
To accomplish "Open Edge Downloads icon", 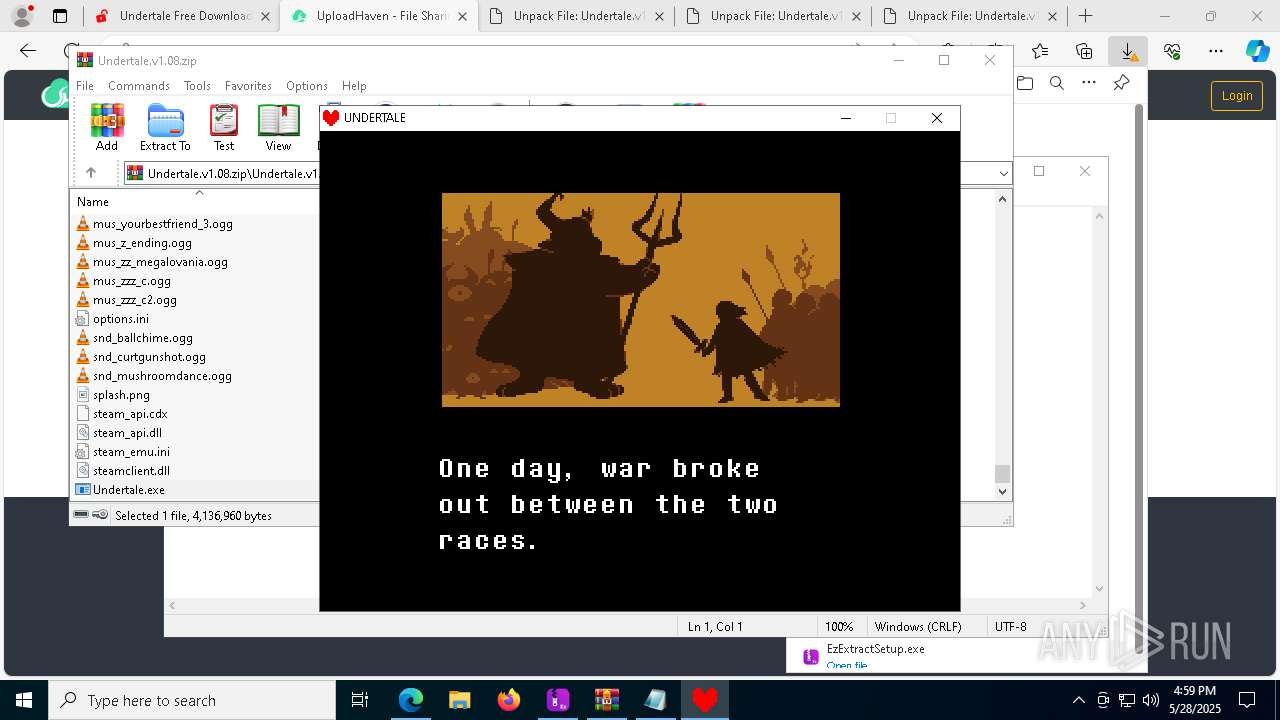I will coord(1128,51).
